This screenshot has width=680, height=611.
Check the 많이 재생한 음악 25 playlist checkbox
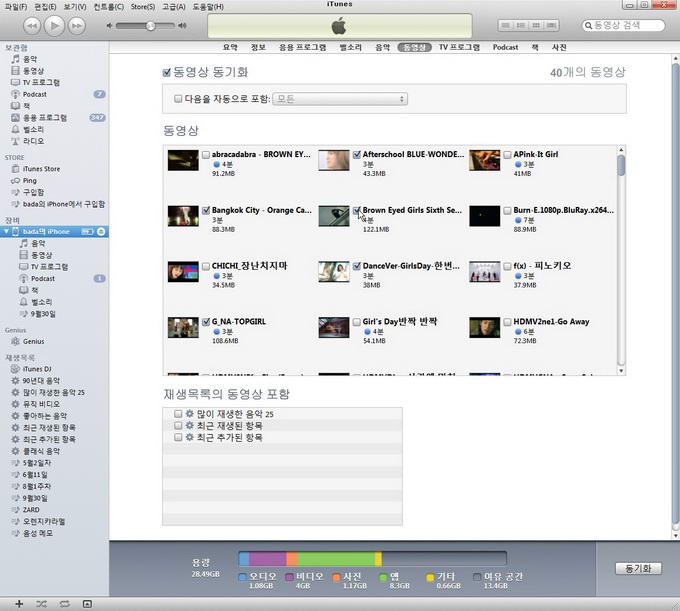click(x=178, y=414)
